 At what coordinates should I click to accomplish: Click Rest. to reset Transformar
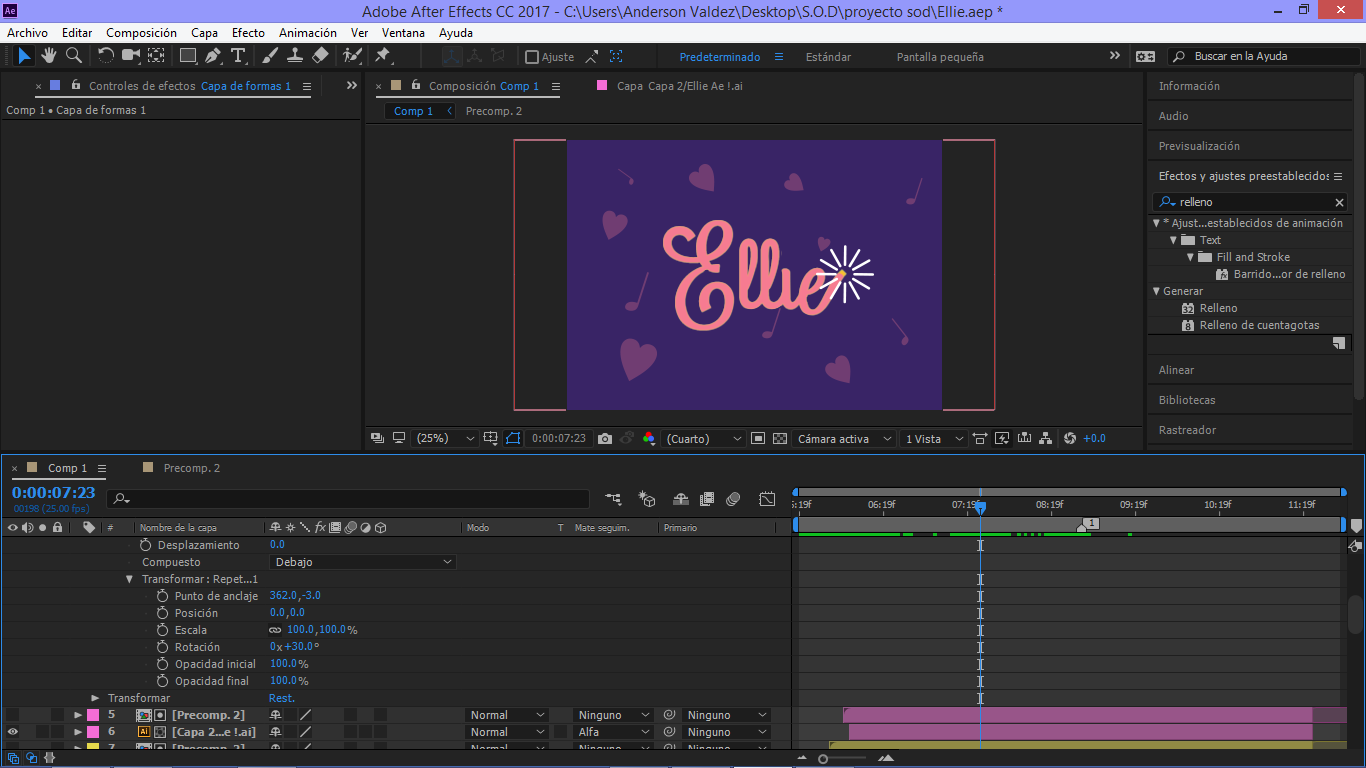click(x=282, y=698)
